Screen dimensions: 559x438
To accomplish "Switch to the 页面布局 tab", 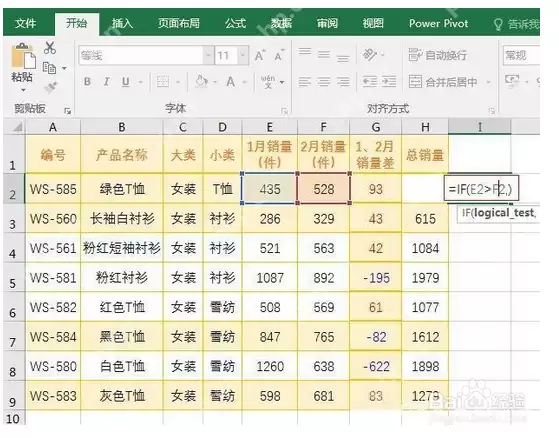I will (x=179, y=24).
